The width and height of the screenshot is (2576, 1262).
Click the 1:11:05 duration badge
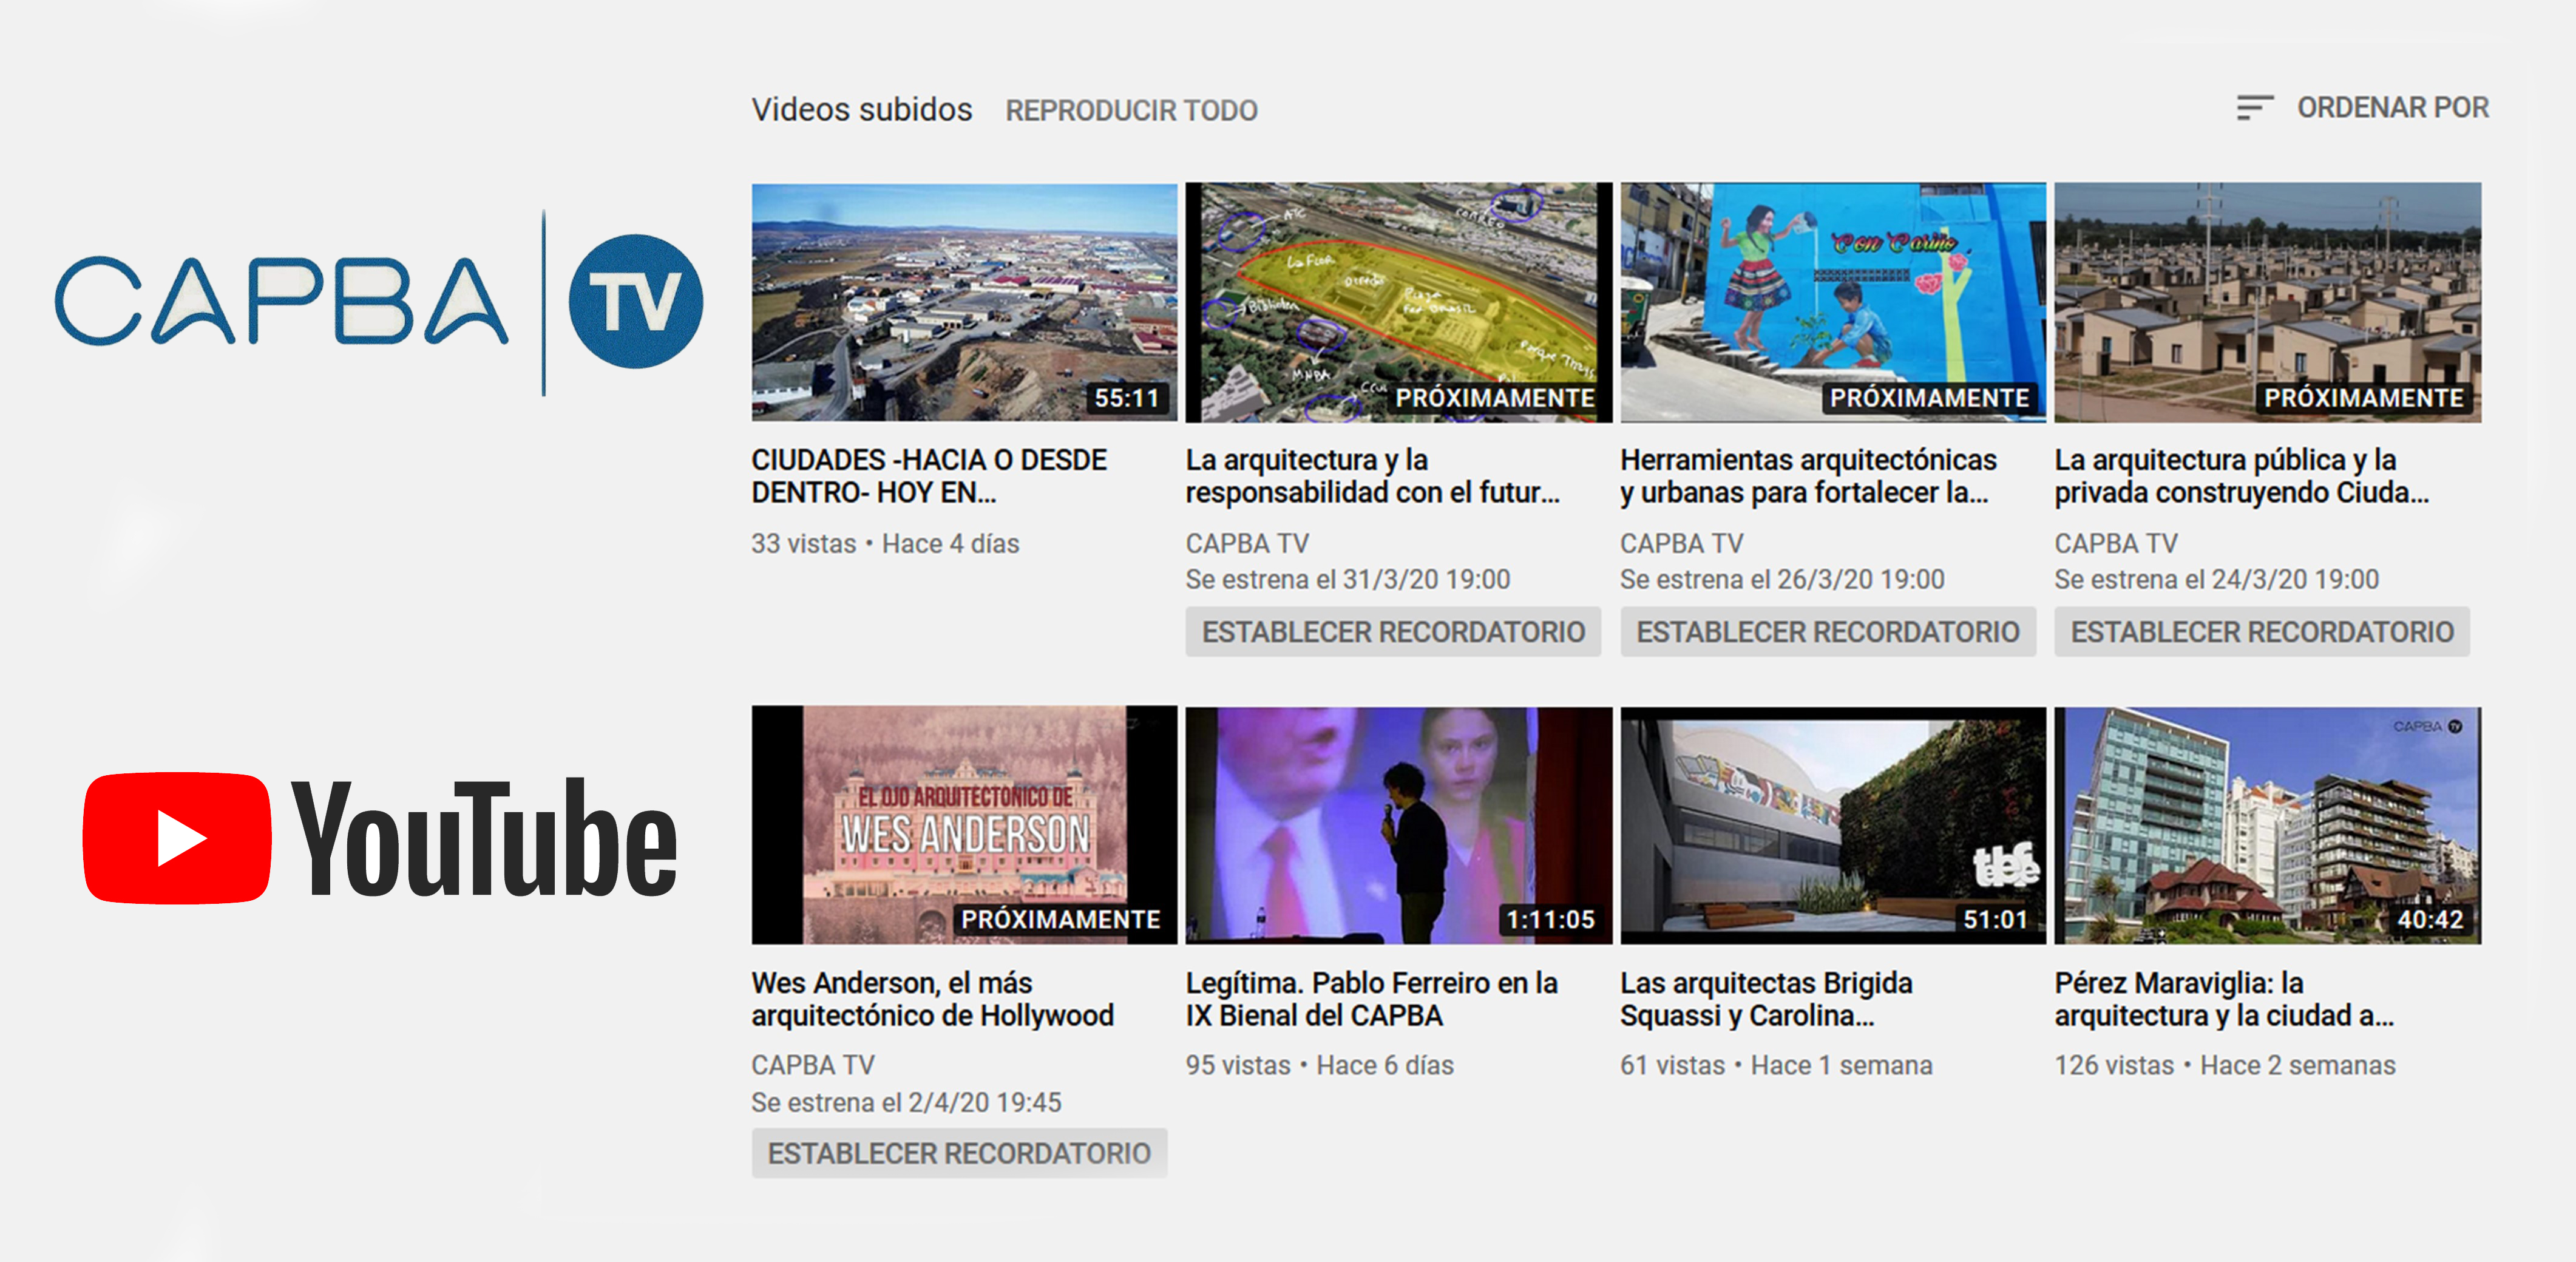(1550, 920)
